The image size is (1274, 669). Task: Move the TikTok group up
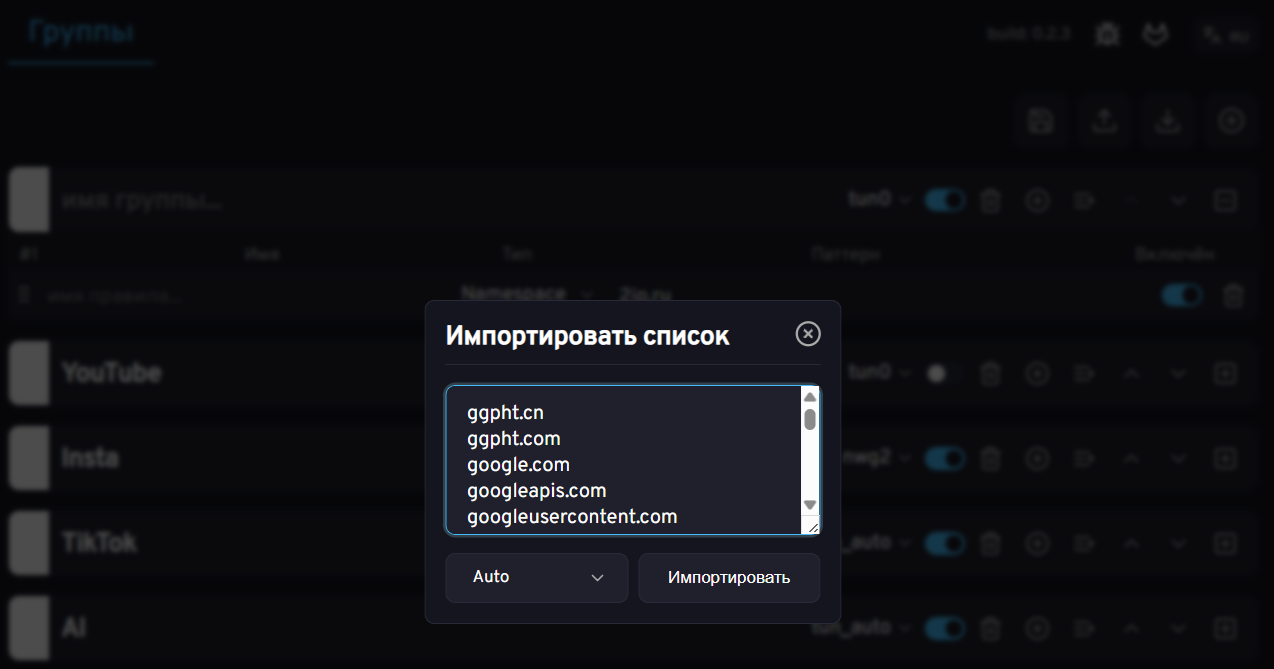point(1131,544)
